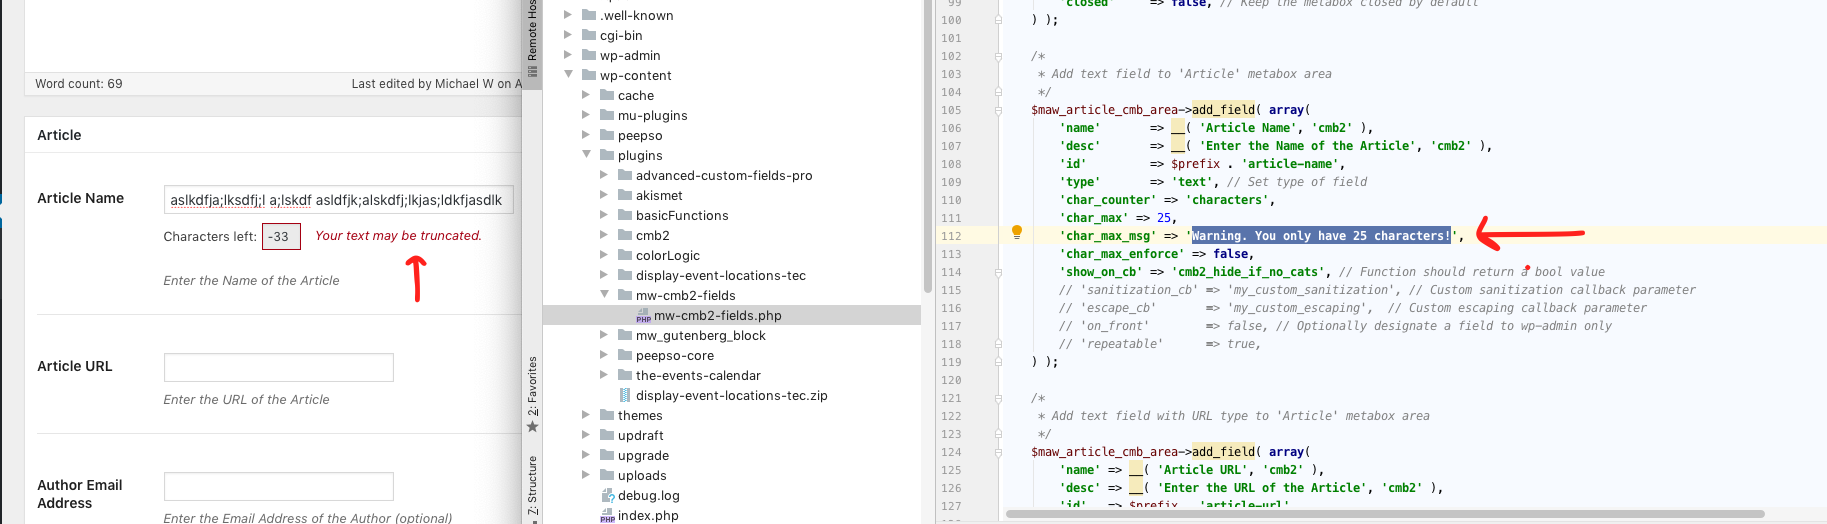Click the colorLogic folder icon

pyautogui.click(x=625, y=255)
